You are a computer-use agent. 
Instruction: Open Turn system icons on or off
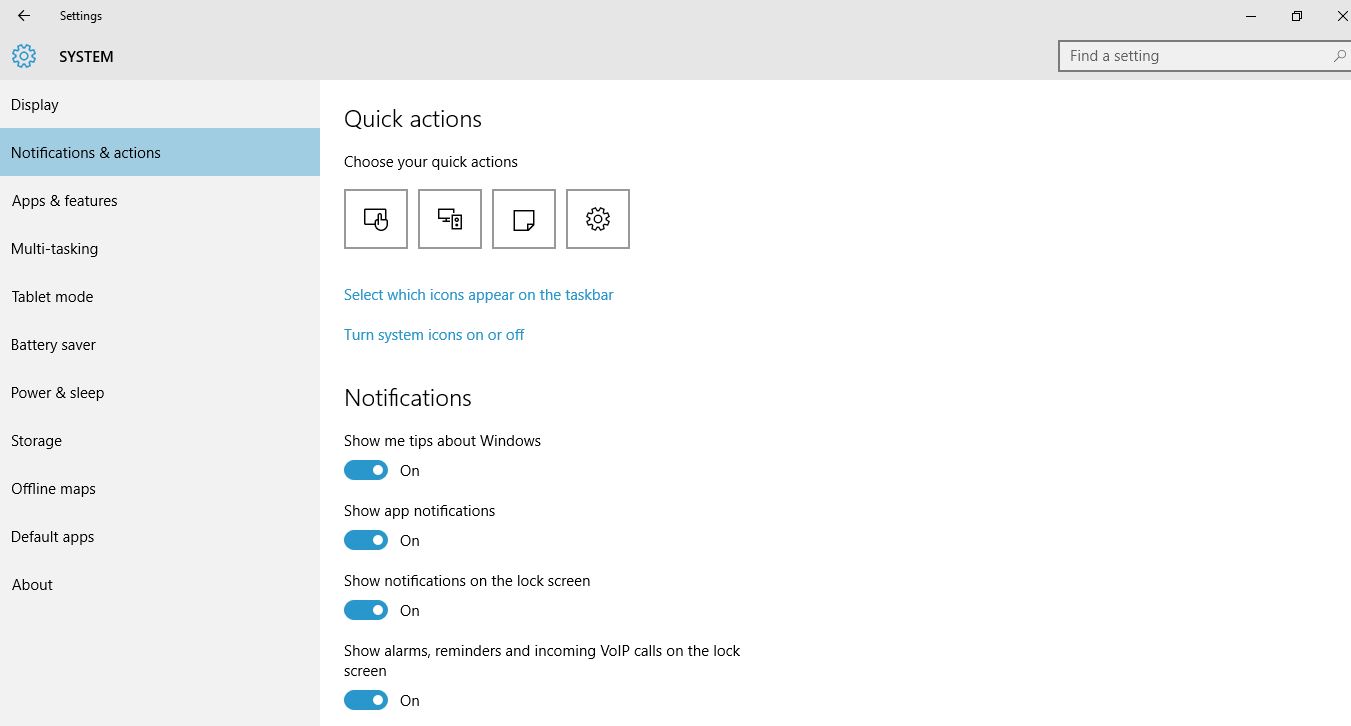click(434, 334)
